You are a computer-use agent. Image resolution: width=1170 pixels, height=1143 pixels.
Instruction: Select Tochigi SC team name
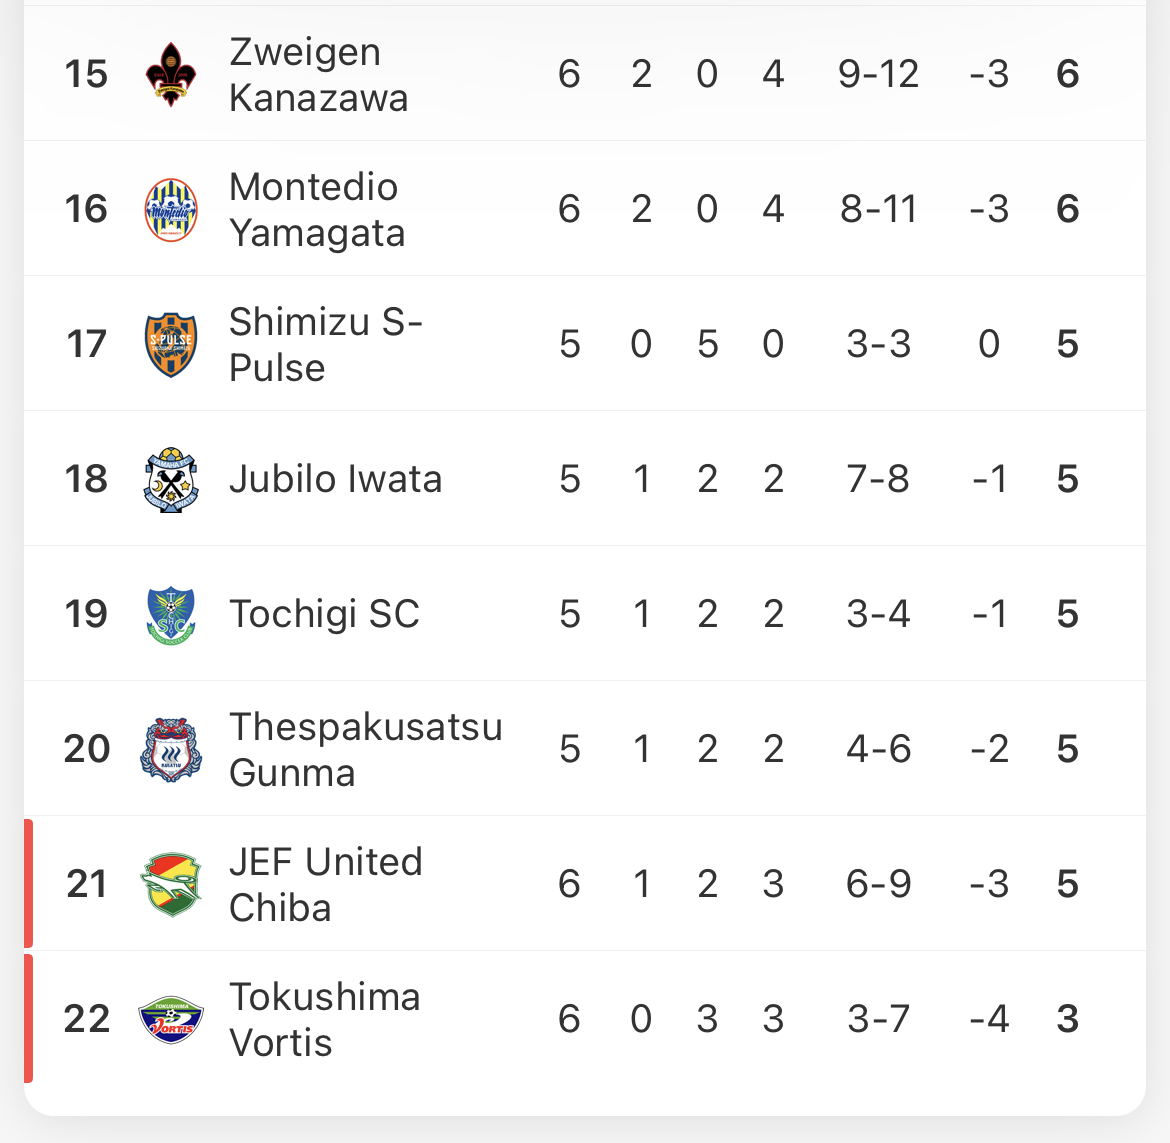(x=324, y=614)
